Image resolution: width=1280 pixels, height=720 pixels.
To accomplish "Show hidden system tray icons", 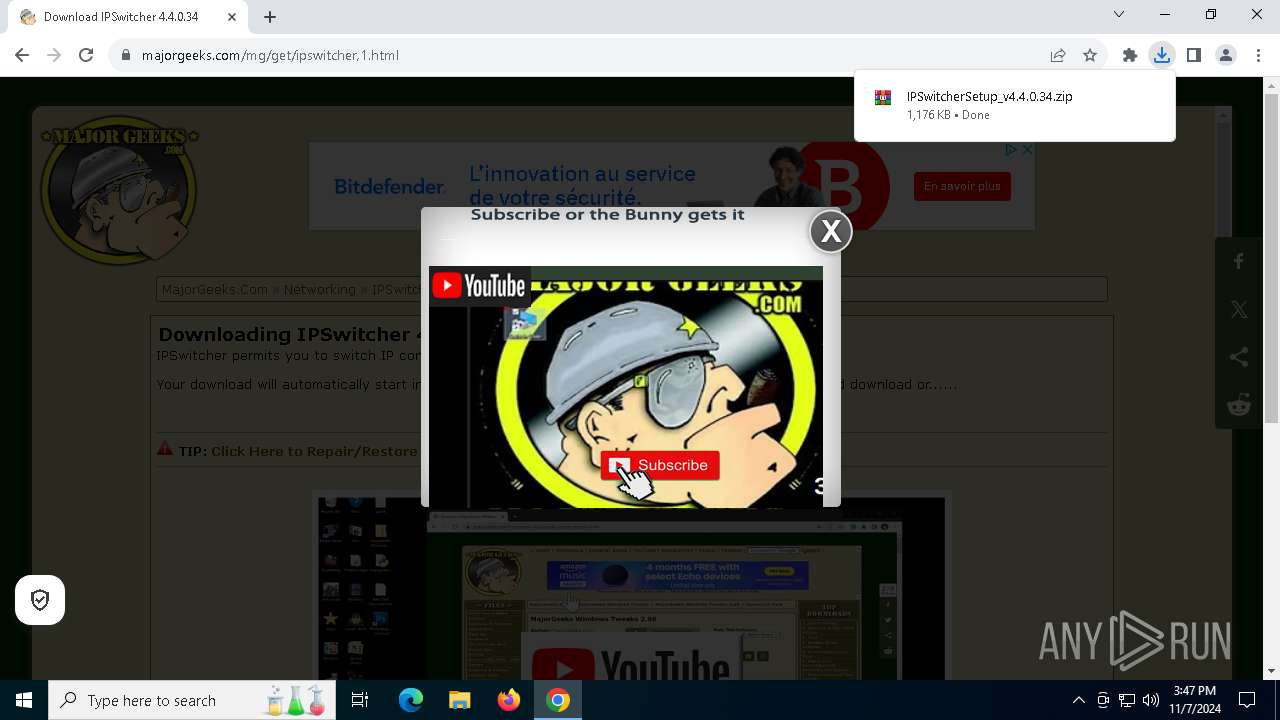I will pos(1079,700).
